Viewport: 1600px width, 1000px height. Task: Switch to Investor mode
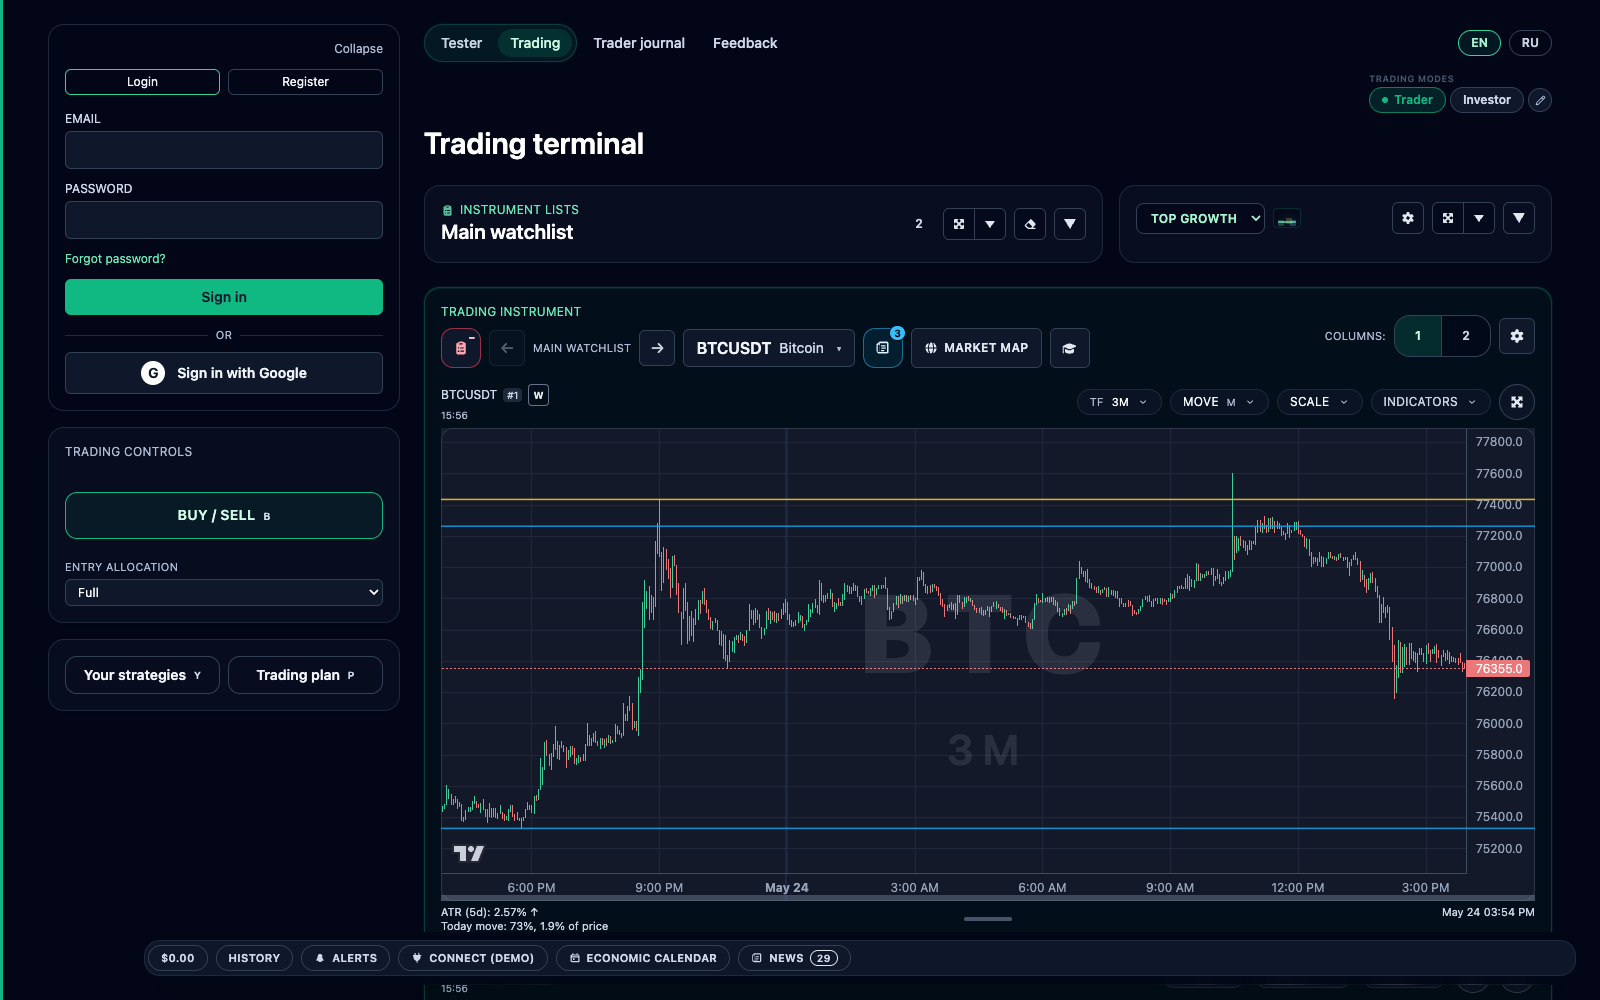1487,100
